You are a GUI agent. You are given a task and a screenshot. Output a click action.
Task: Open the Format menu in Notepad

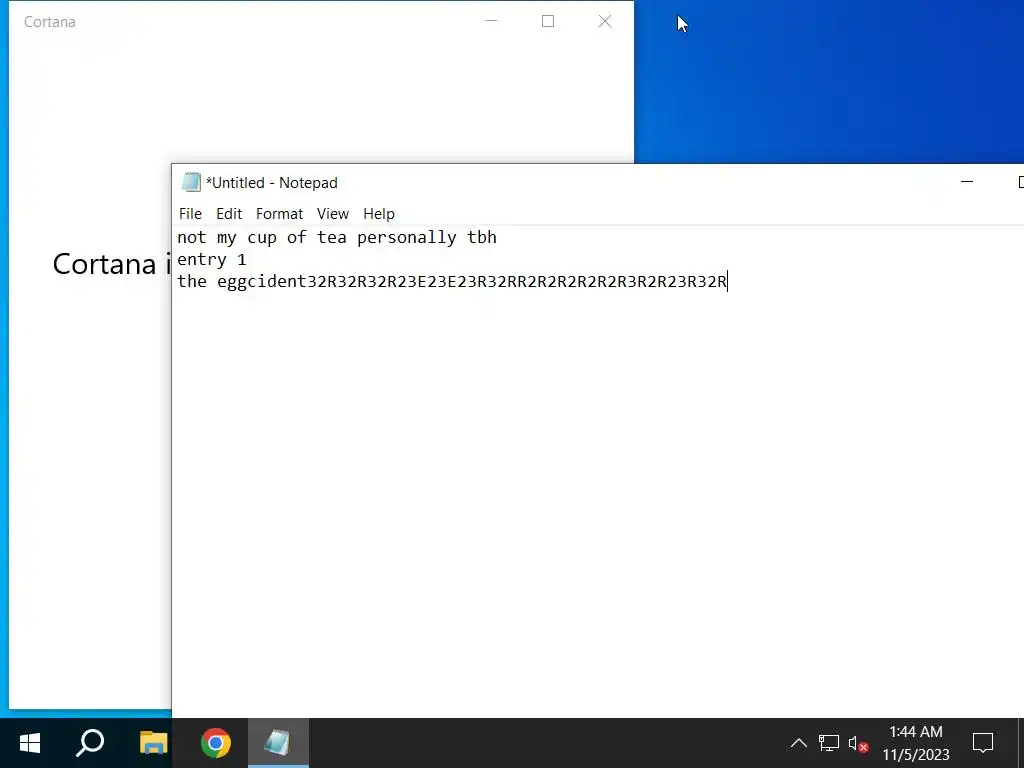[280, 214]
